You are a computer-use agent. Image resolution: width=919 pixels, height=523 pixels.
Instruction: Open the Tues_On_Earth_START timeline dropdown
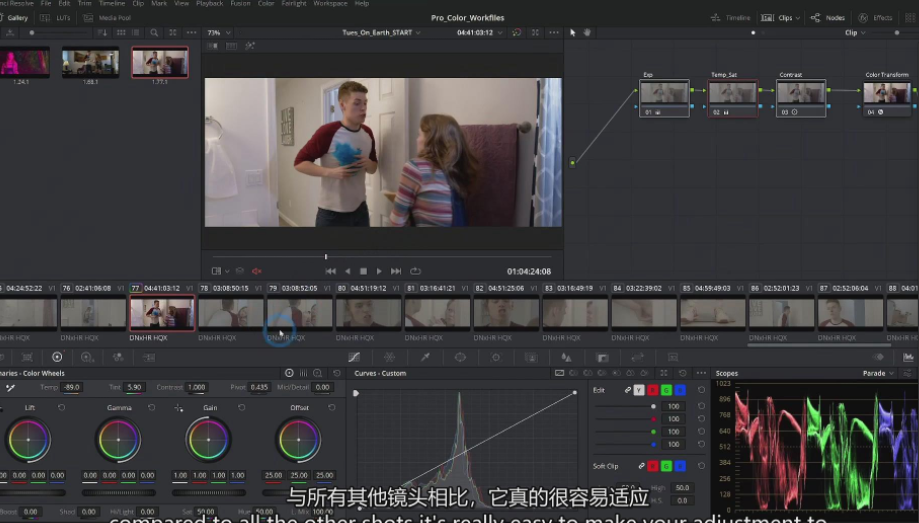[x=382, y=33]
